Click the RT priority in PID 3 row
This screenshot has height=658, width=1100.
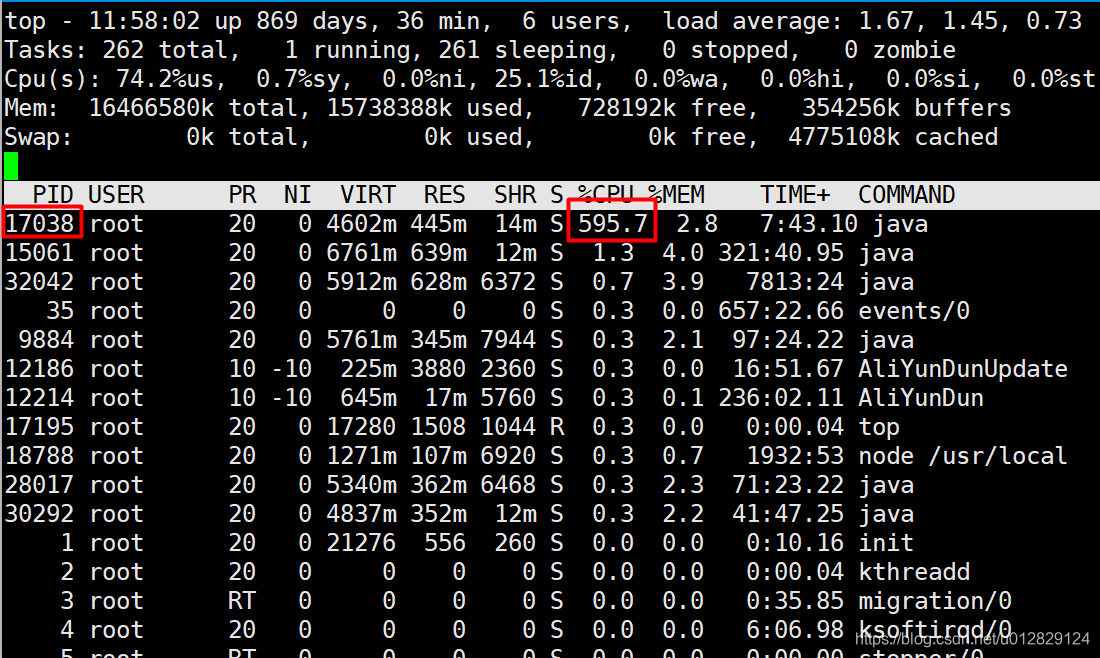tap(241, 600)
